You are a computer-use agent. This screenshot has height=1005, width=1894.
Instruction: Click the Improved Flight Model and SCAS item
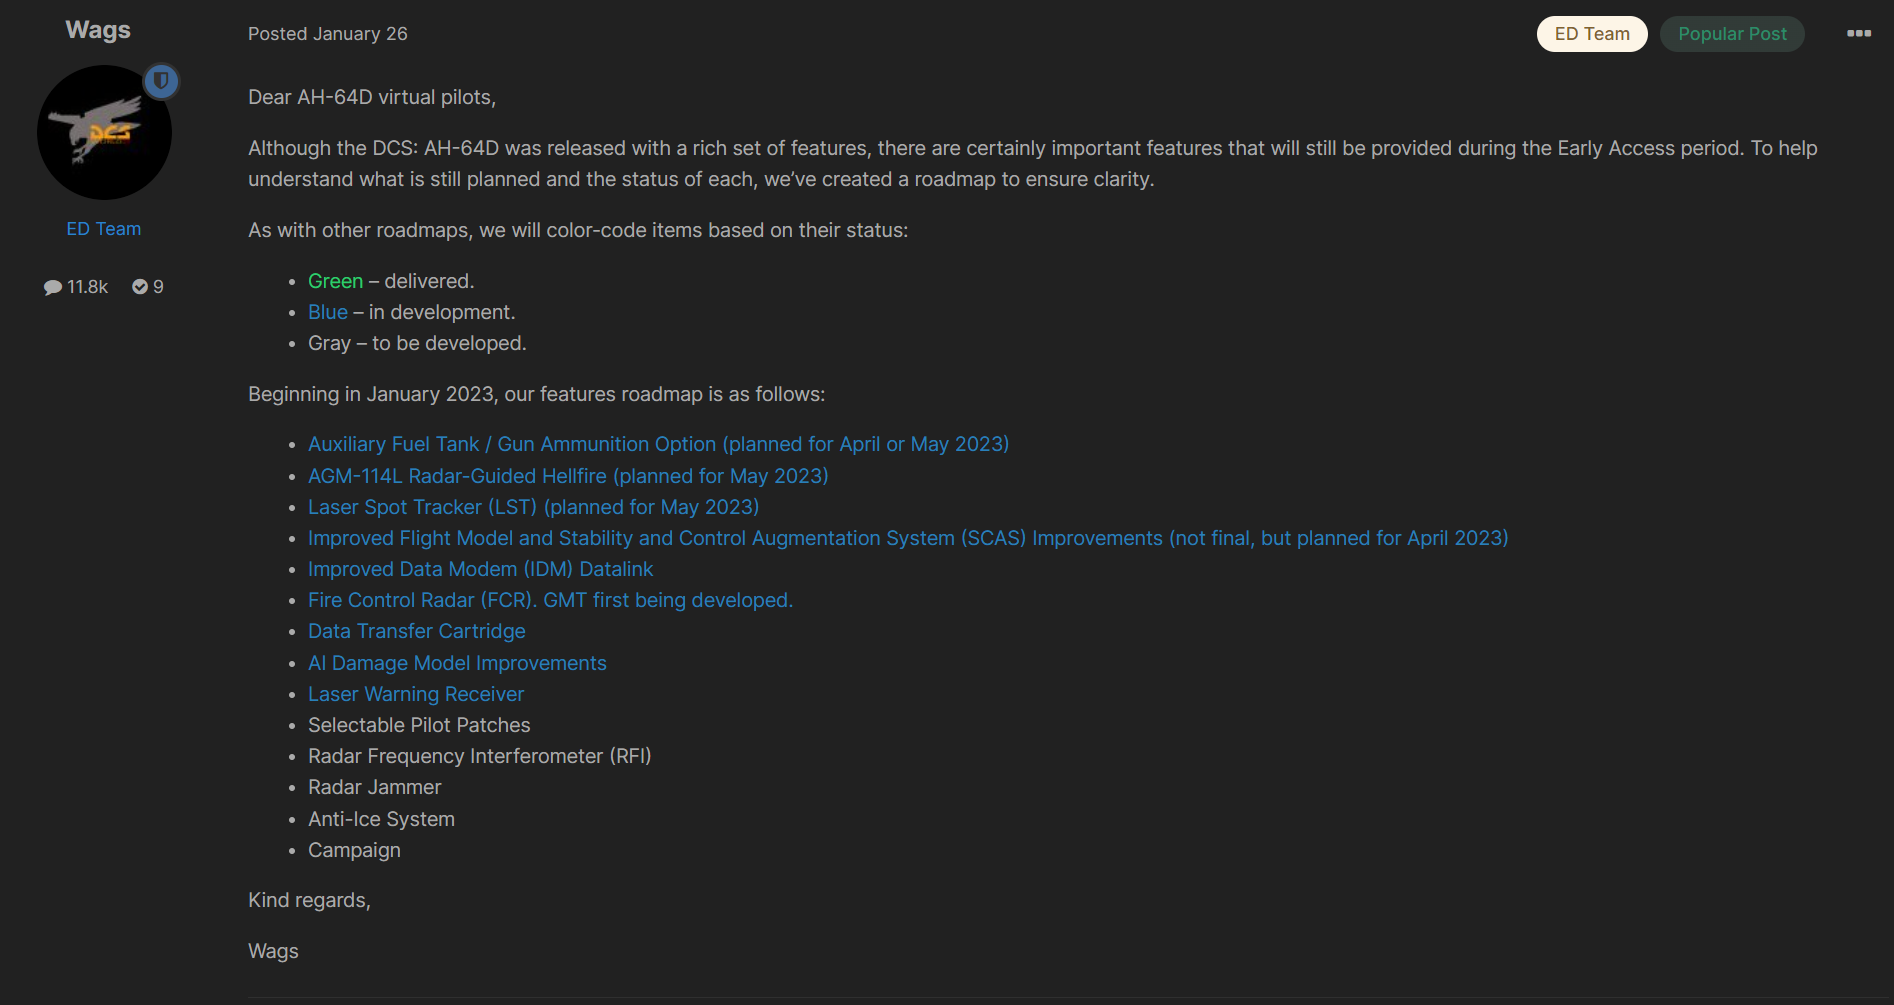[908, 538]
